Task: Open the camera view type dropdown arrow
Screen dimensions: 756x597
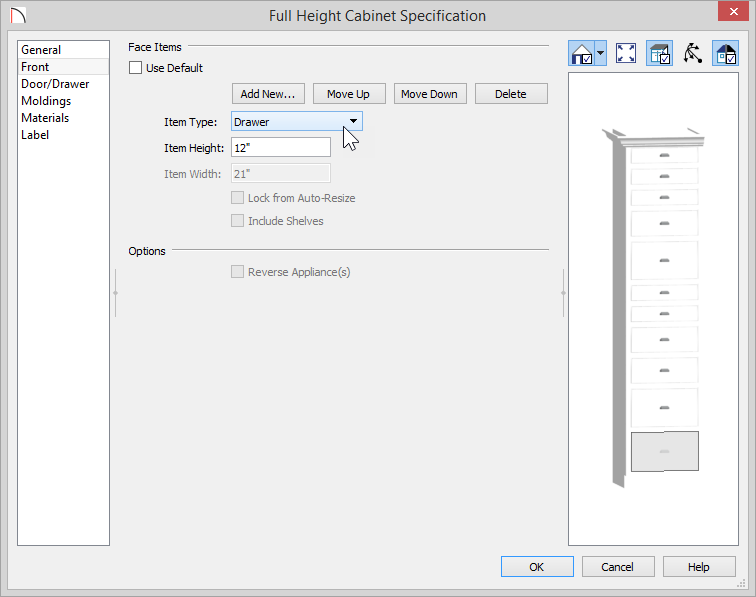Action: tap(601, 54)
